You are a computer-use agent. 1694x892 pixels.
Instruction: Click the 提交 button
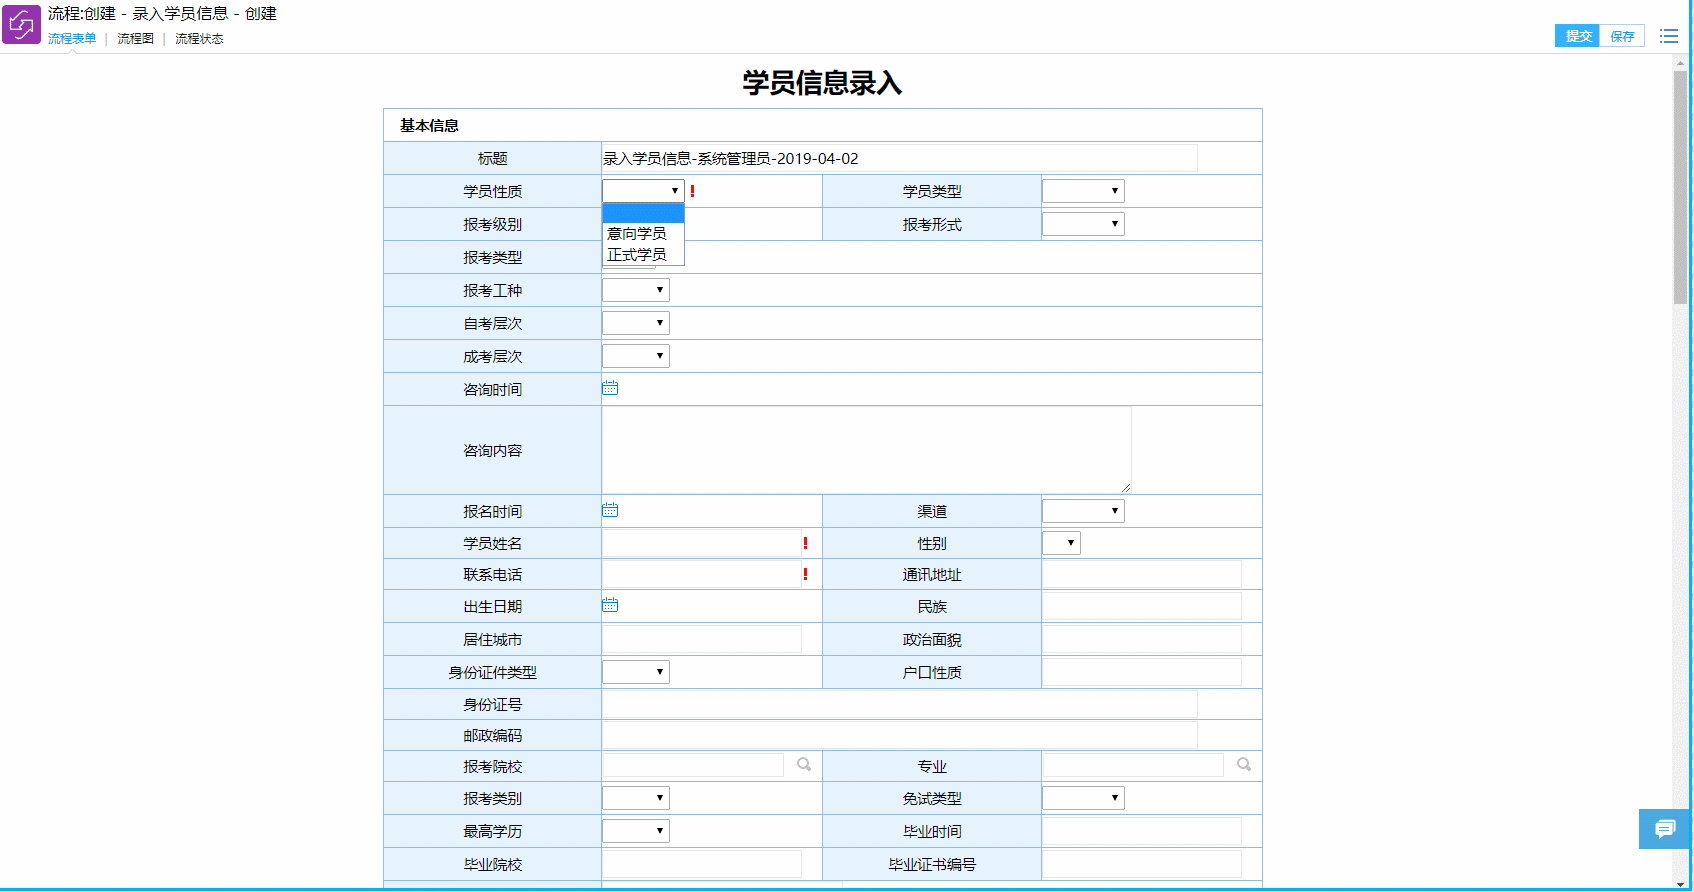click(1578, 36)
